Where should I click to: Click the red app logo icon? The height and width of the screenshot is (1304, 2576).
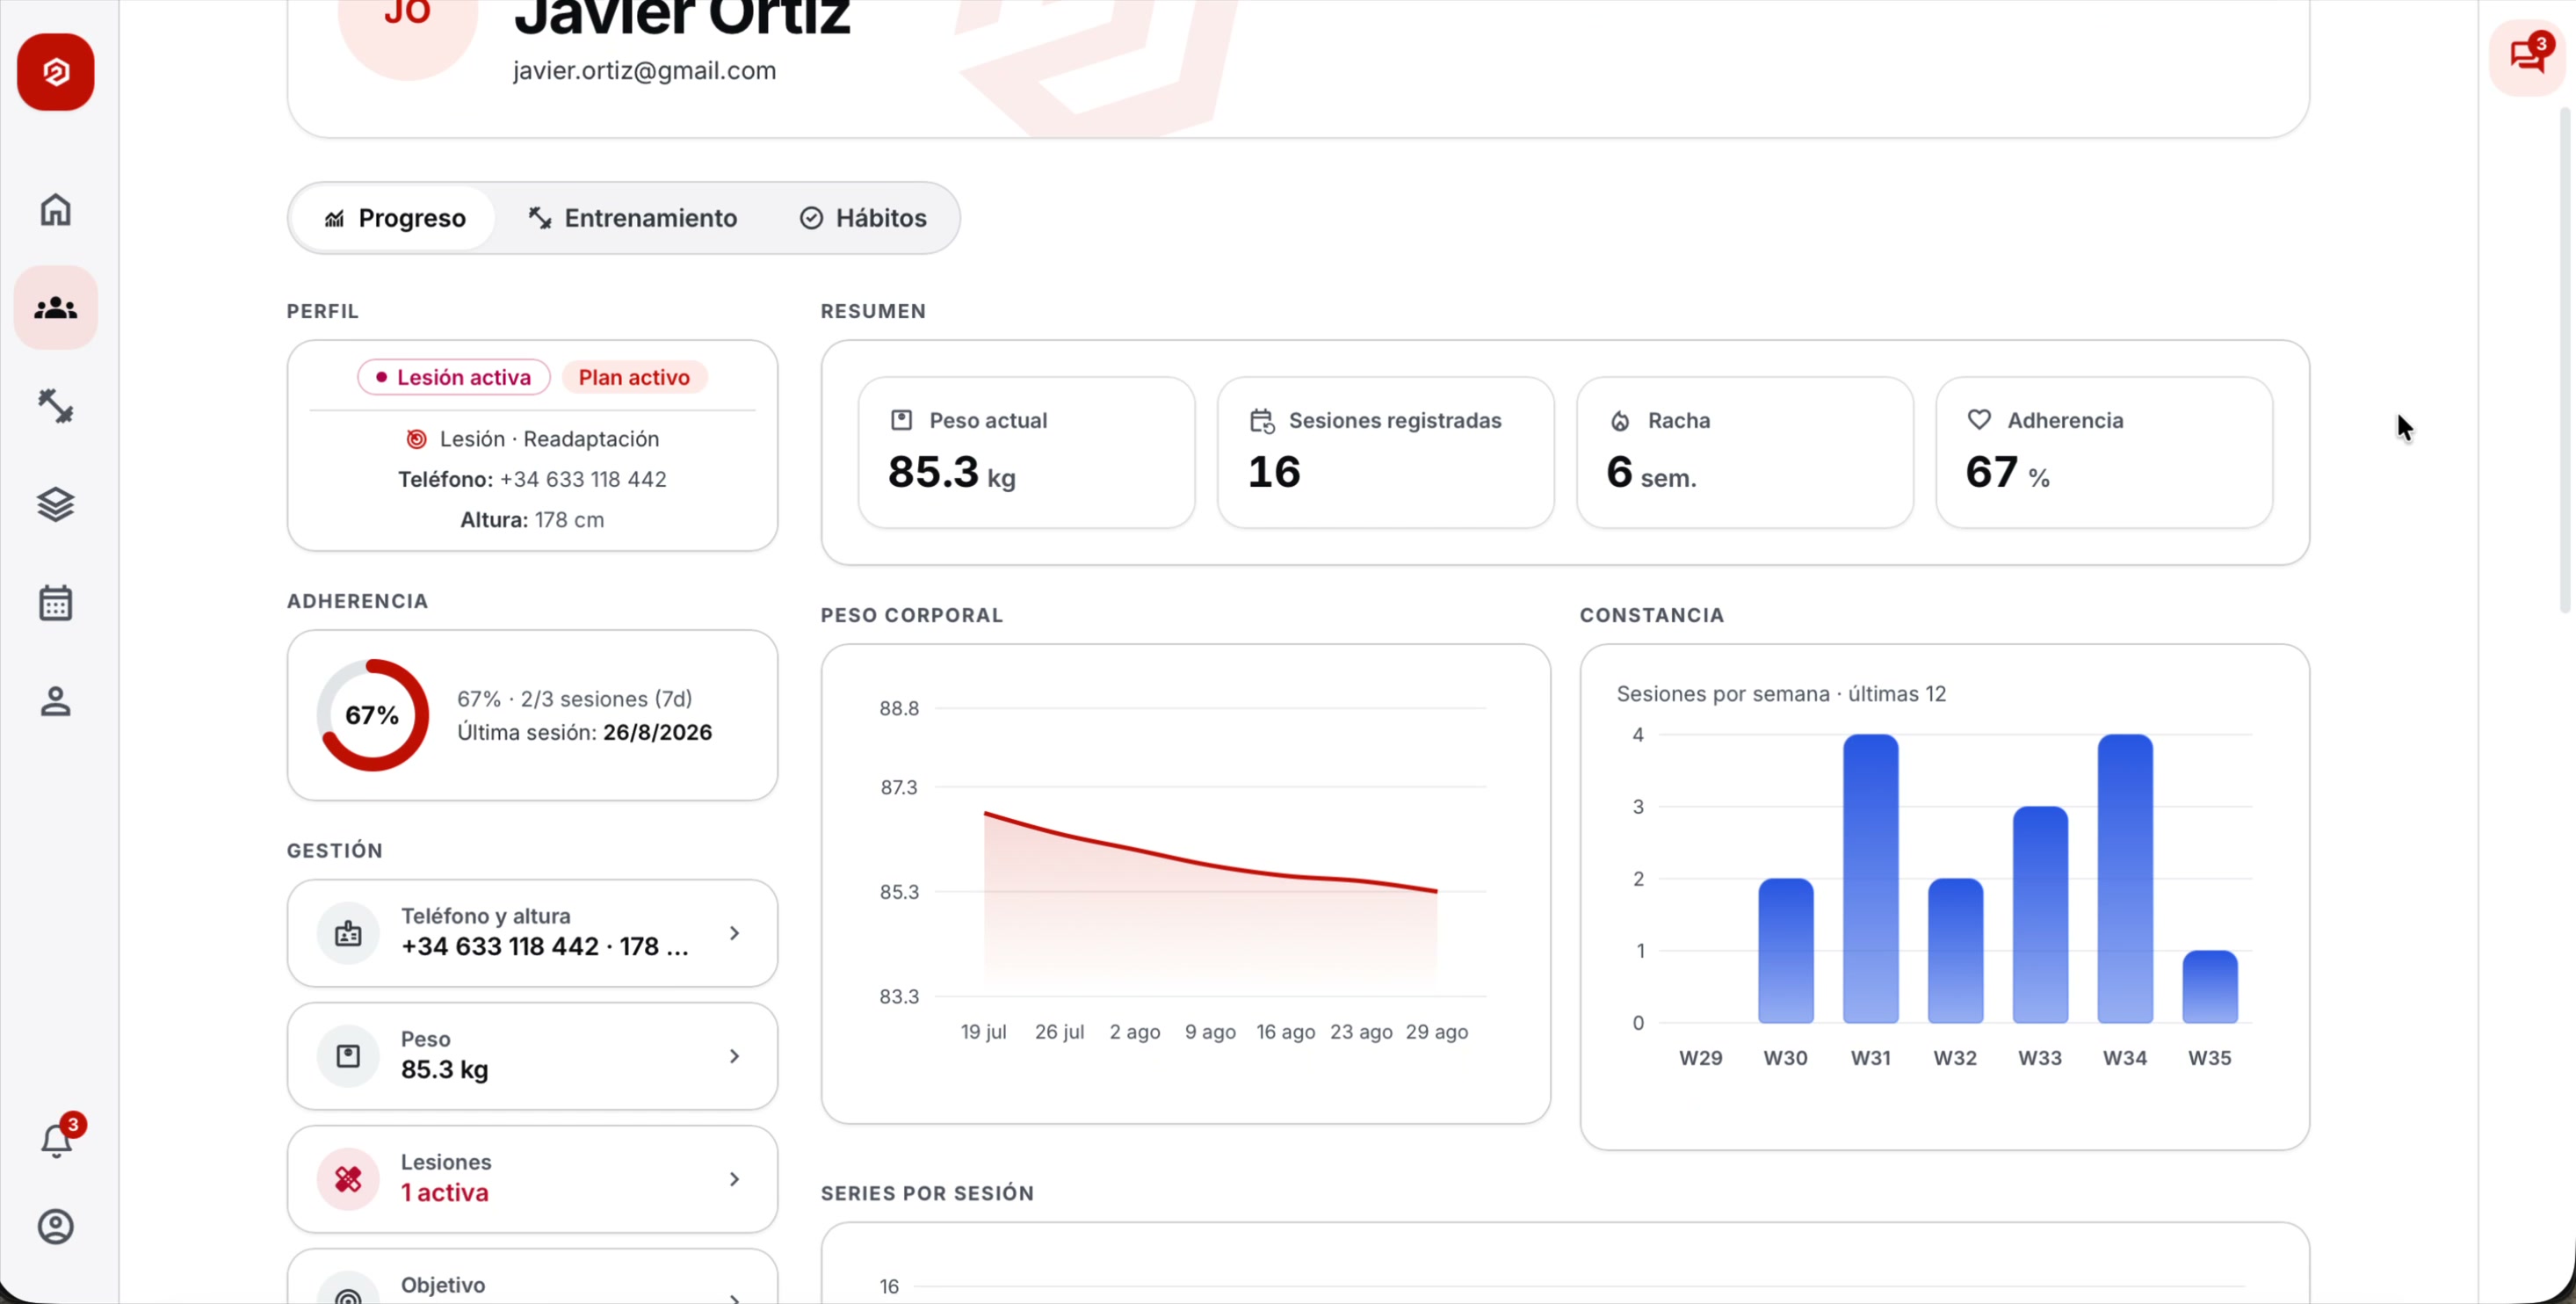[56, 72]
